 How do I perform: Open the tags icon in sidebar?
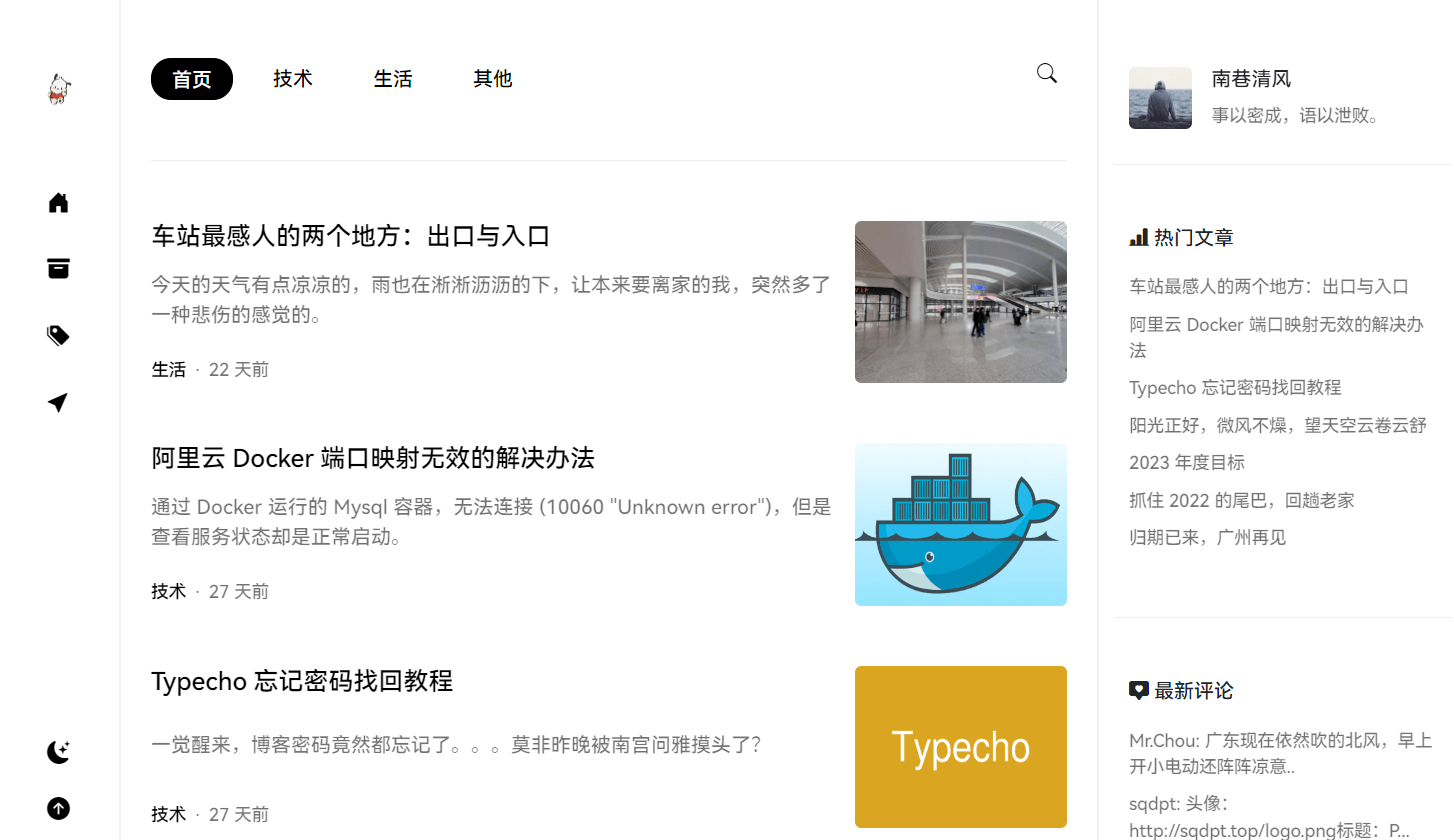click(x=59, y=335)
